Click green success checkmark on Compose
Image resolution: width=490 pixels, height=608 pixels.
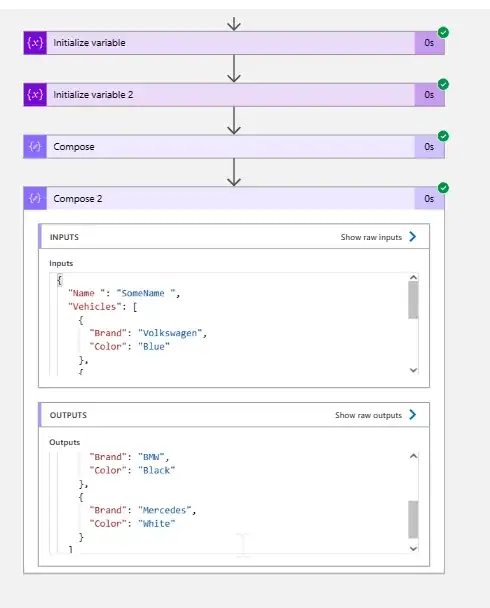[x=443, y=136]
